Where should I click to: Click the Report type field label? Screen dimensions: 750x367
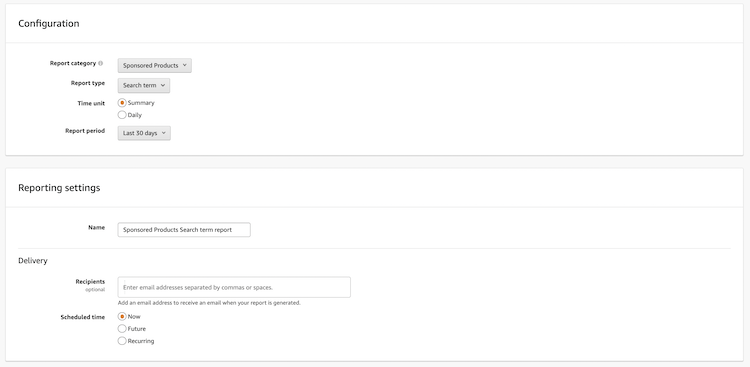coord(88,83)
